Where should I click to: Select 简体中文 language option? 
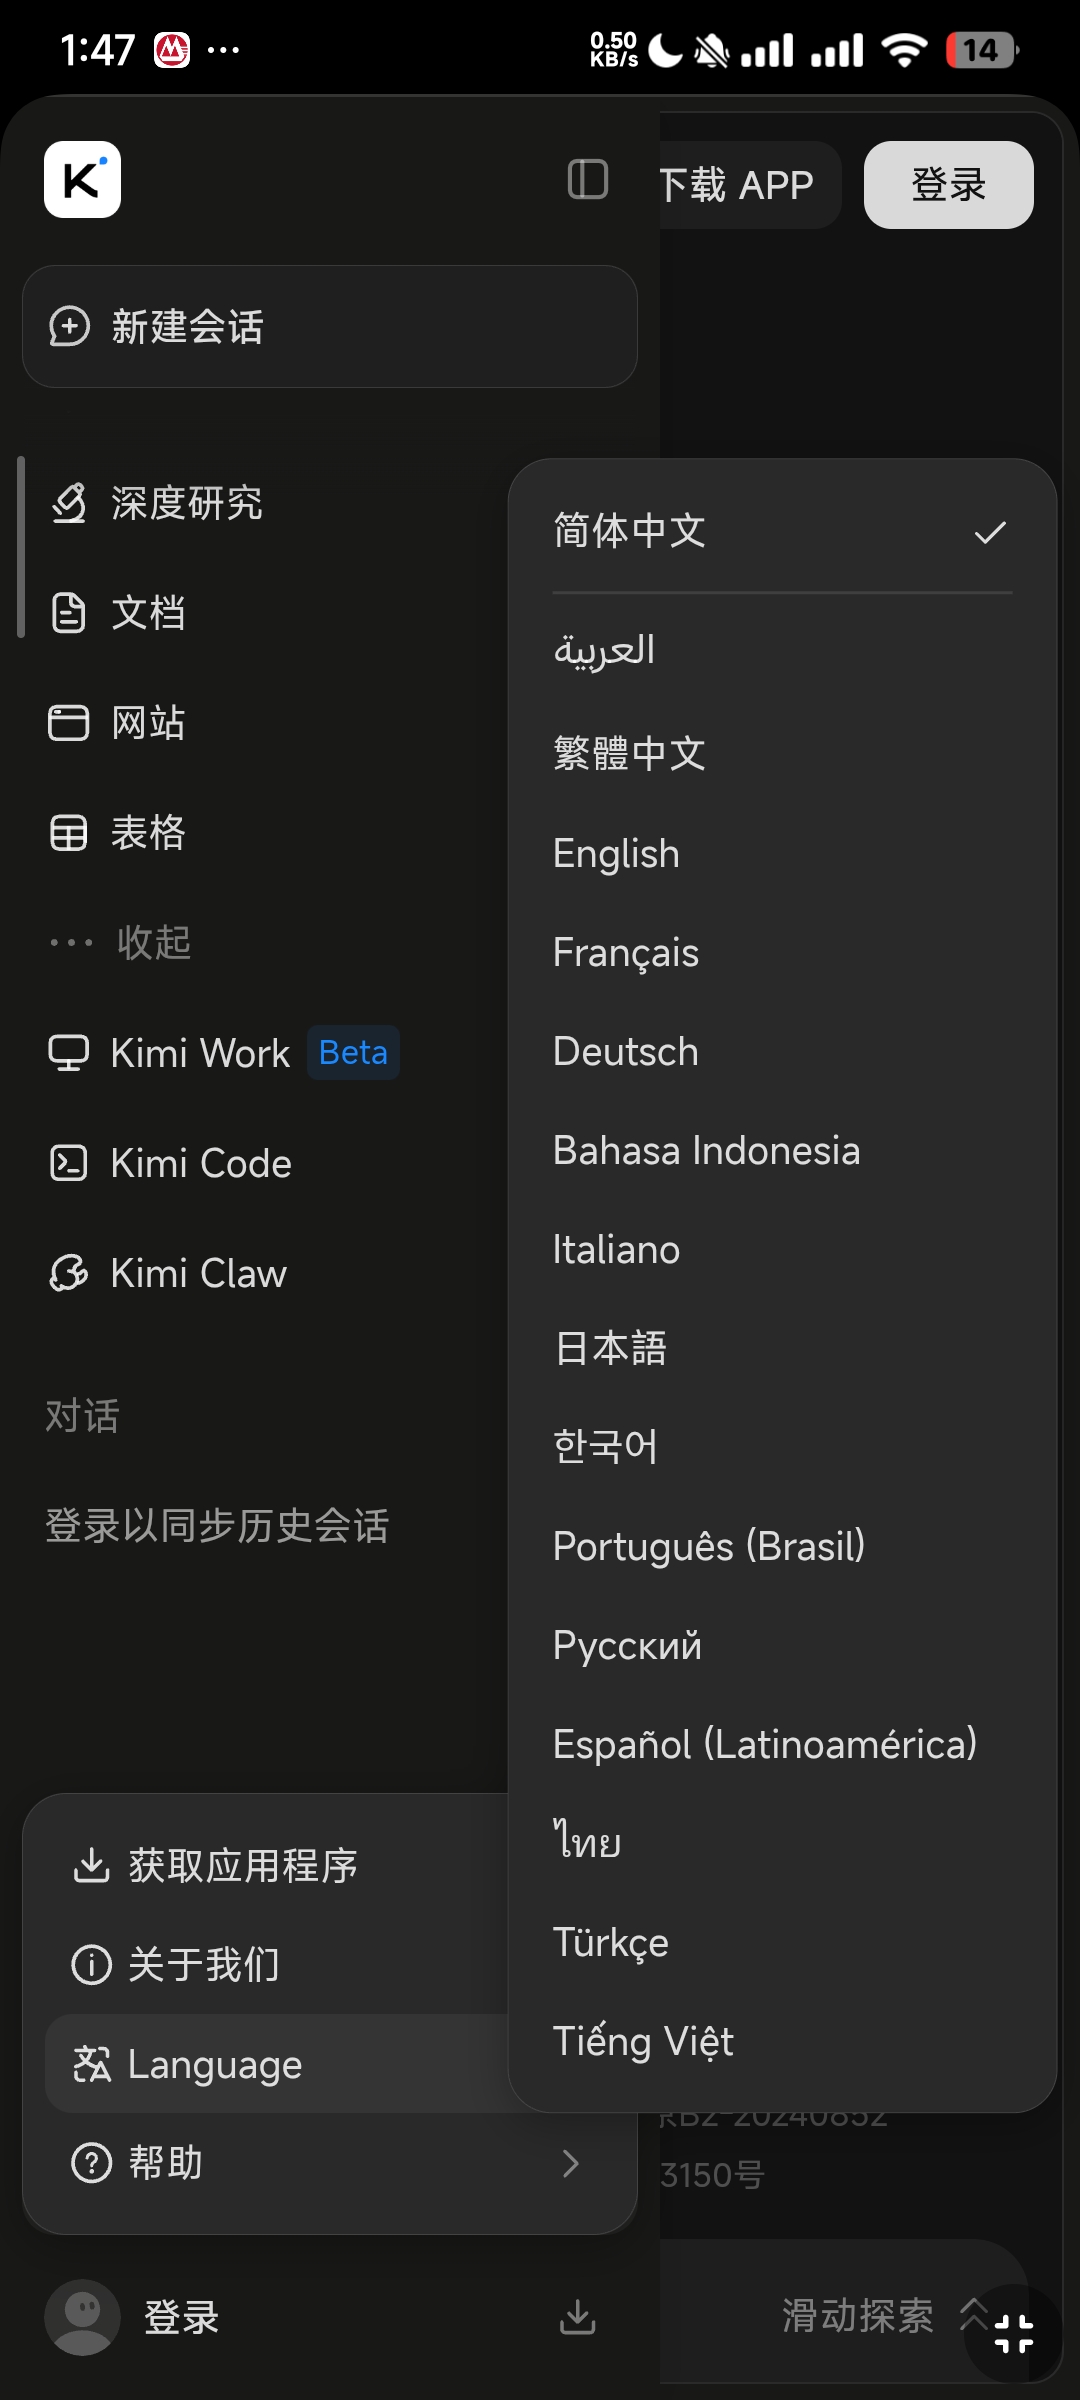782,531
